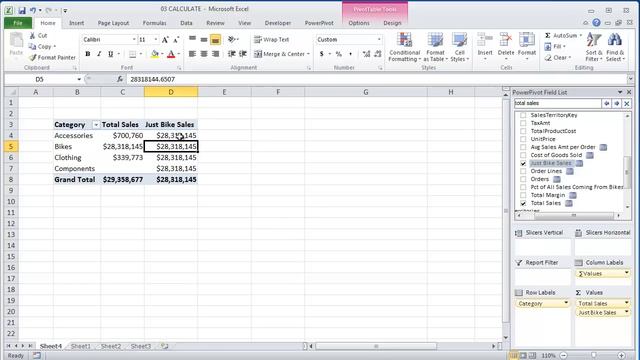640x360 pixels.
Task: Open the Just Bike Sales values dropdown
Action: (627, 312)
